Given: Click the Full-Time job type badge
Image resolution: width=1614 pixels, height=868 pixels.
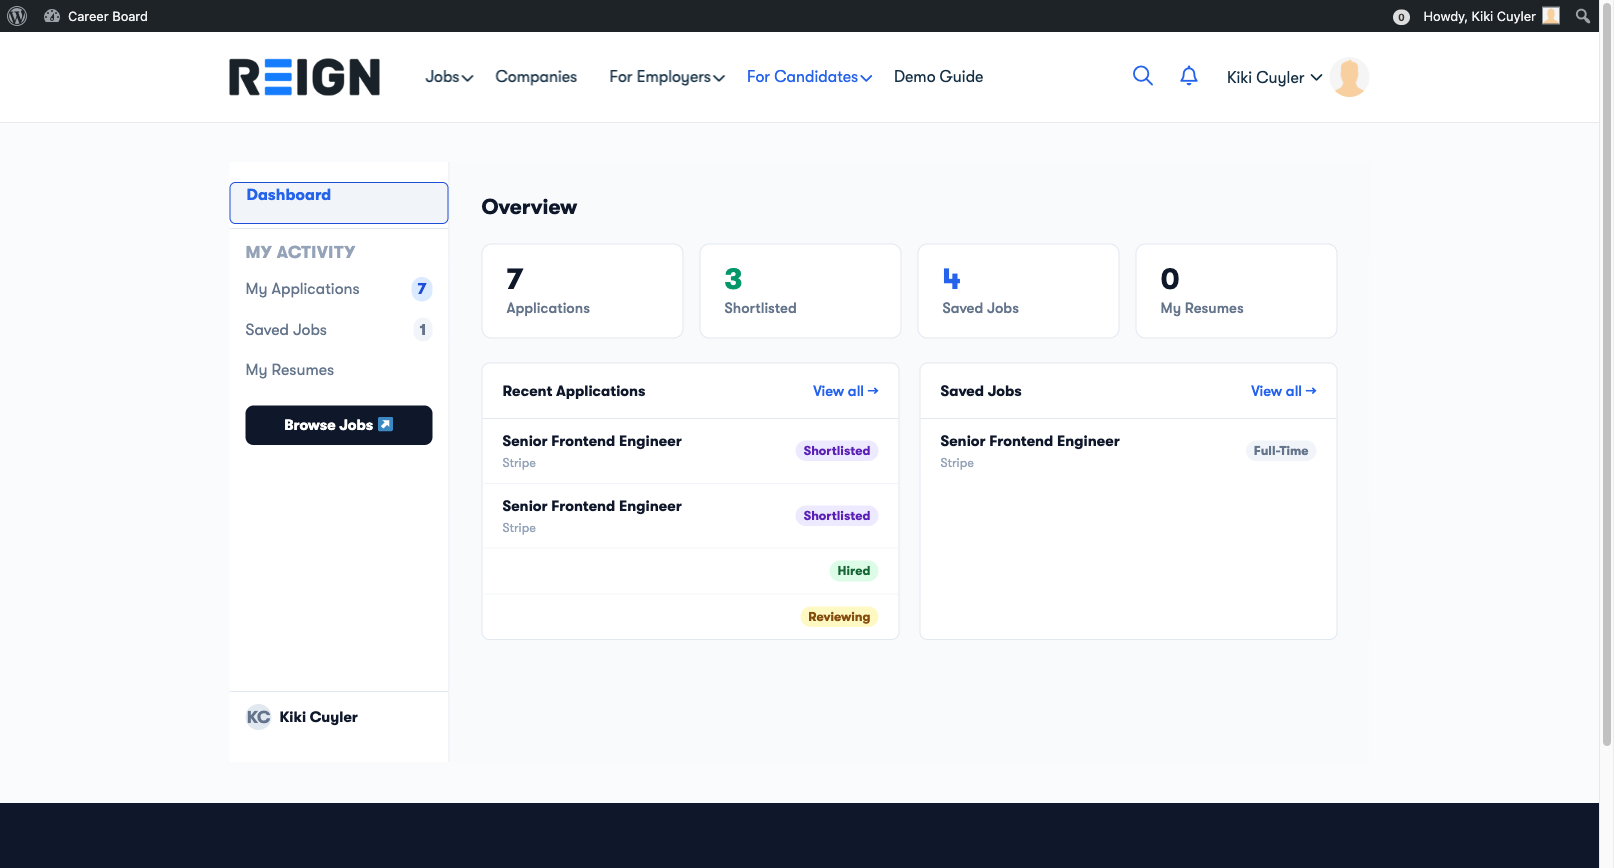Looking at the screenshot, I should click(x=1280, y=451).
